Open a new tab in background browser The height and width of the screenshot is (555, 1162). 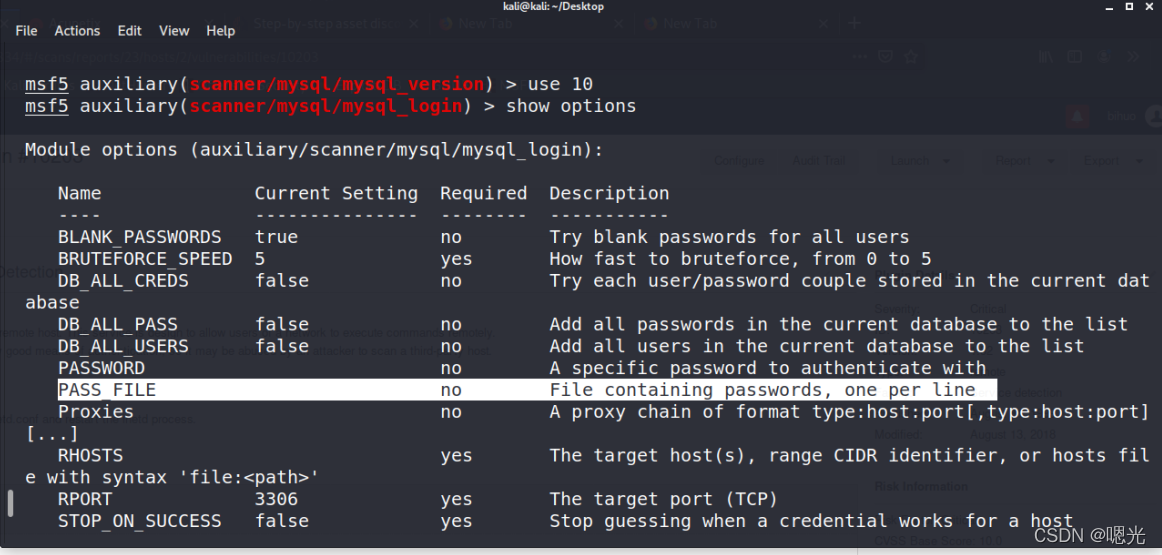click(854, 23)
